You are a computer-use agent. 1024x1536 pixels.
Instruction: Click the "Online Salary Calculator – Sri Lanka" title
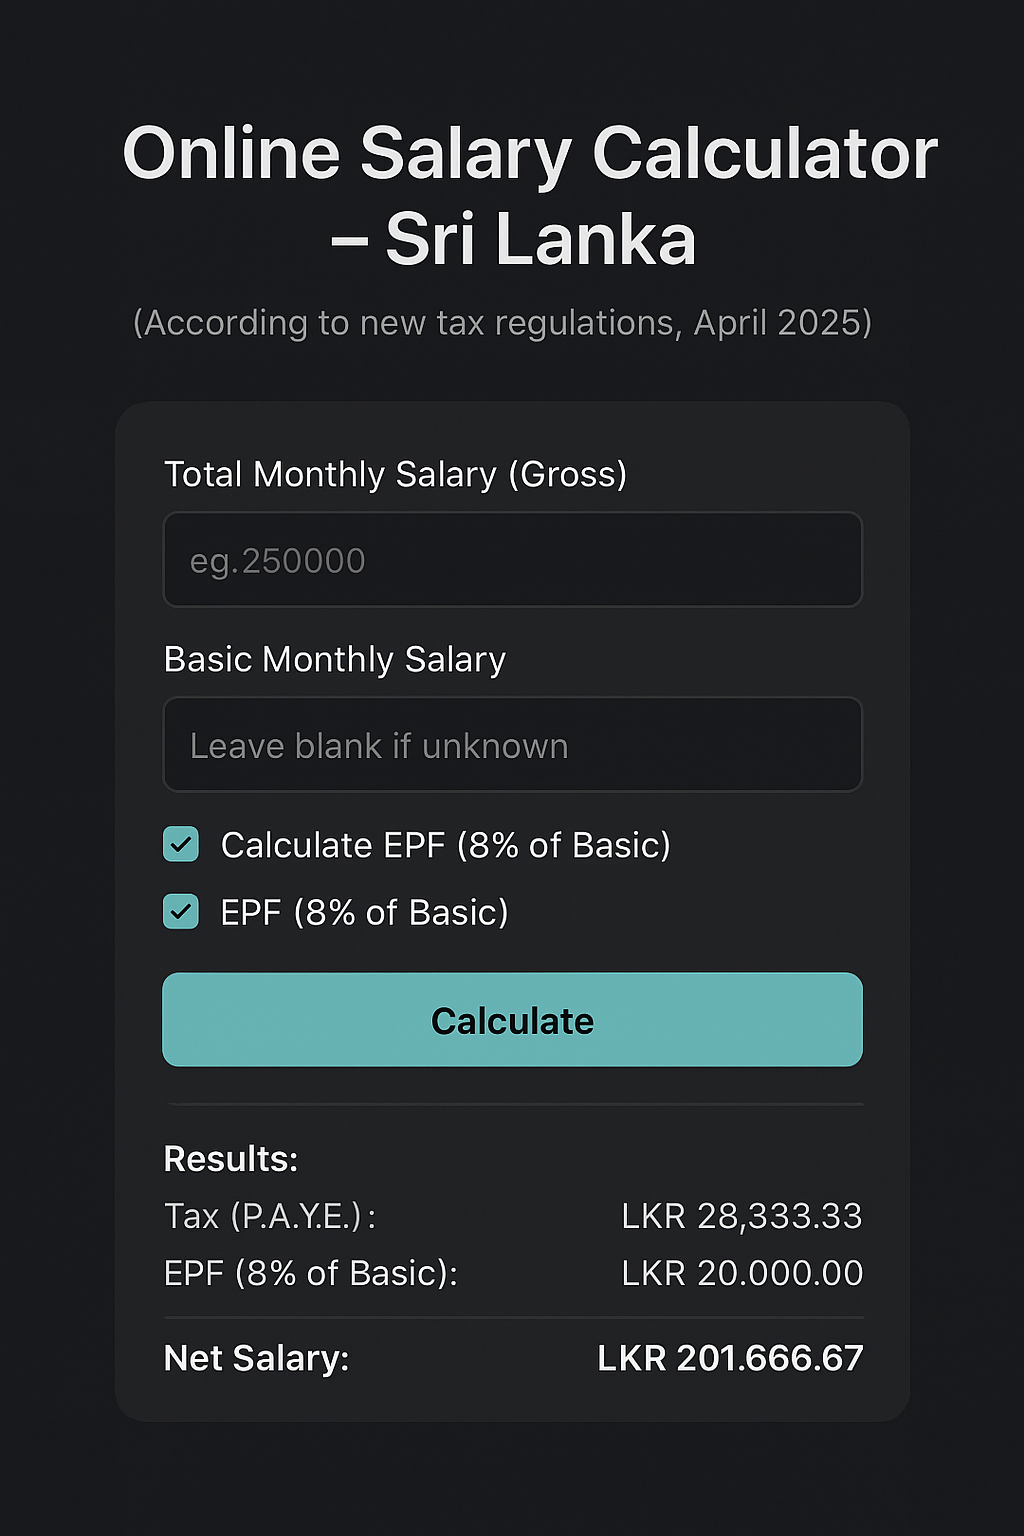coord(530,196)
